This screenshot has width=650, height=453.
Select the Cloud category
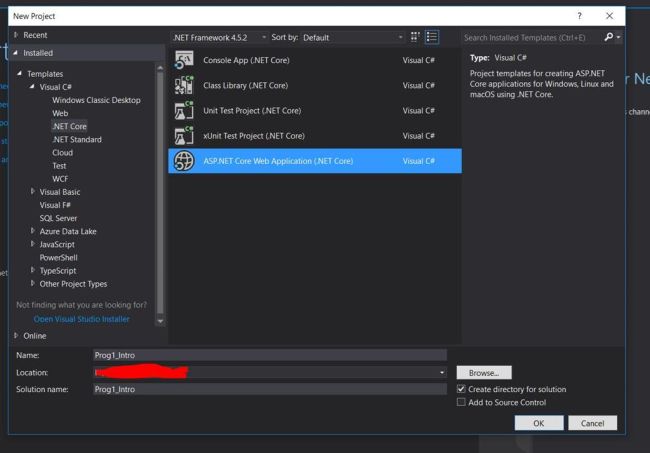click(x=63, y=153)
